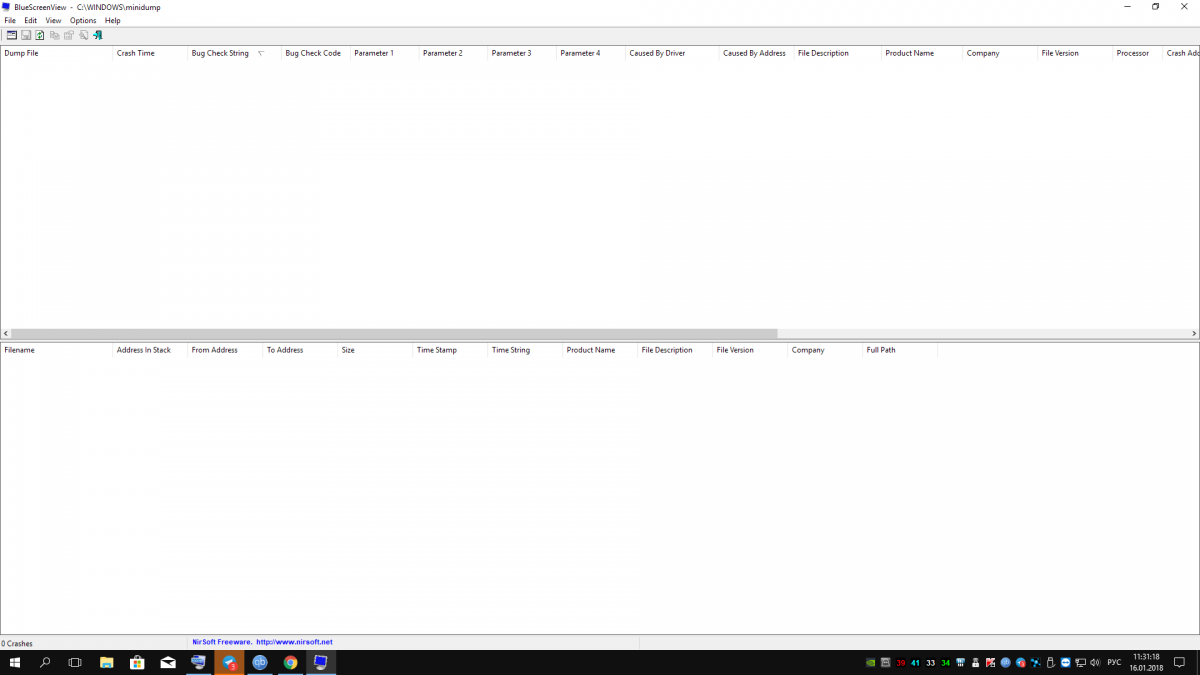
Task: Click the horizontal scrollbar thumb in upper pane
Action: click(x=394, y=334)
